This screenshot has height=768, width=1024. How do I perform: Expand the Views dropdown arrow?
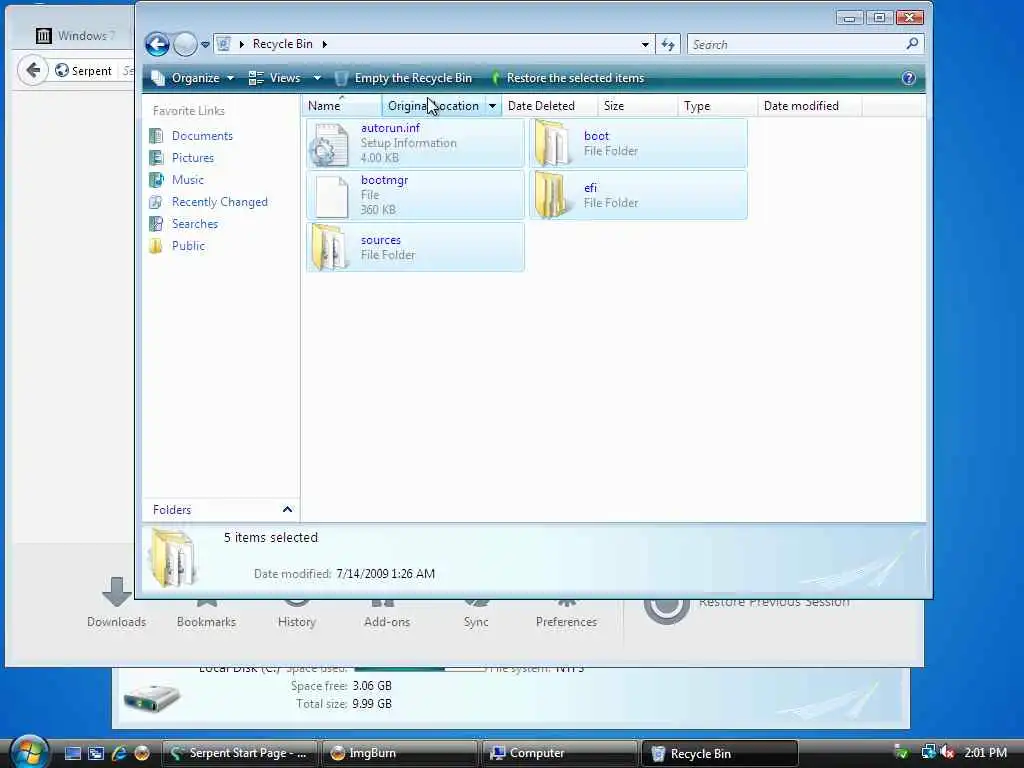click(317, 78)
